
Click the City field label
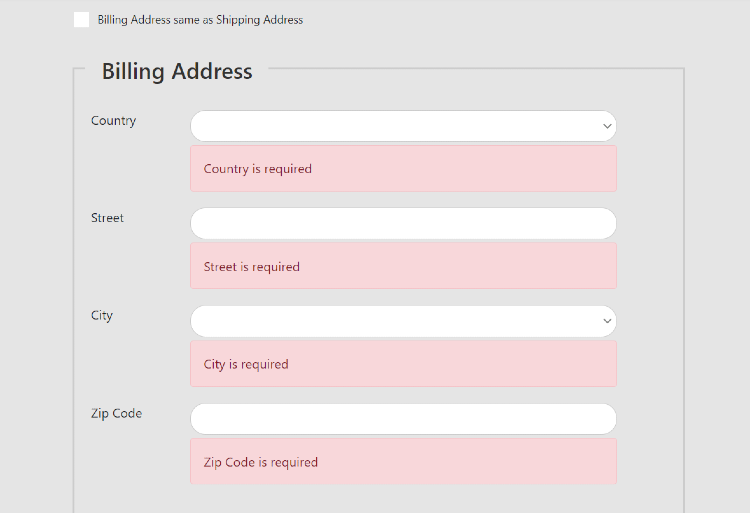(x=102, y=316)
